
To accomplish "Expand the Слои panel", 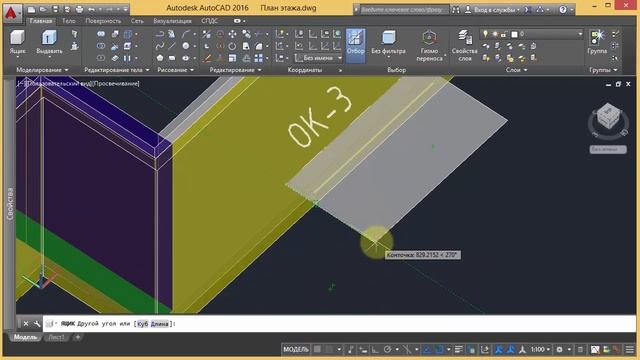I will (x=516, y=70).
